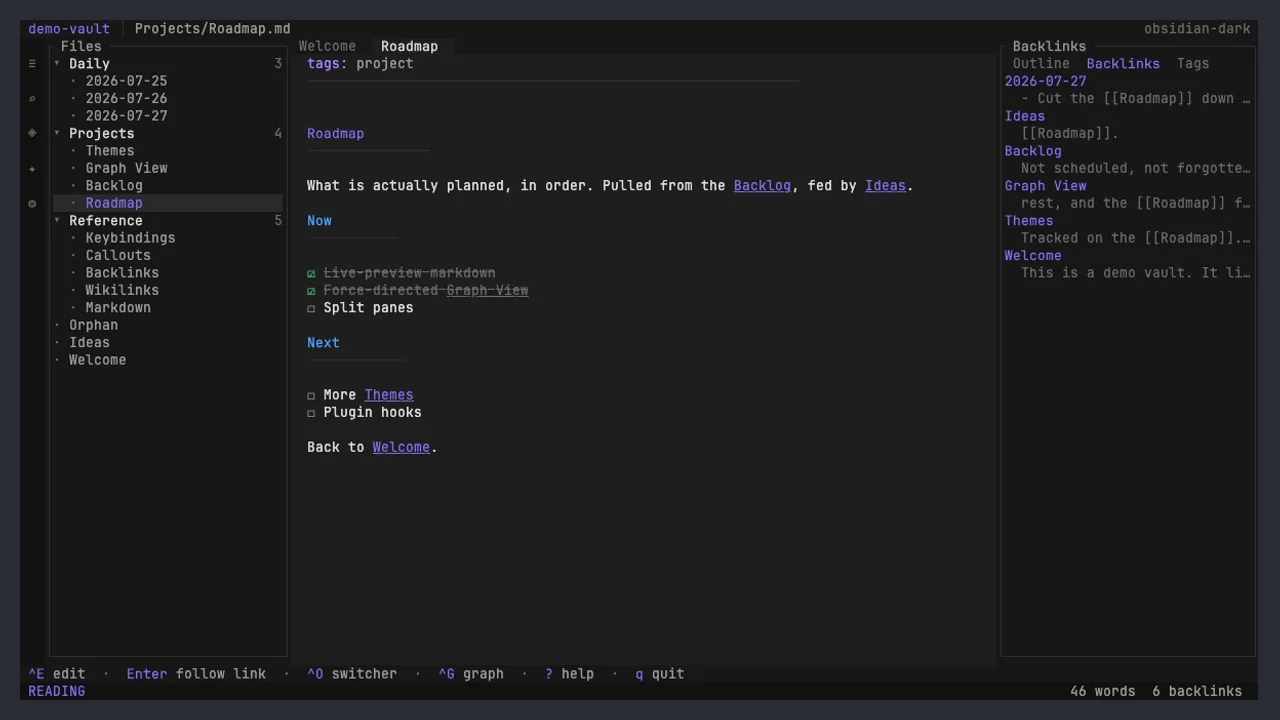
Task: Click the 'Projects/Roadmap.md' path in title bar
Action: (x=212, y=29)
